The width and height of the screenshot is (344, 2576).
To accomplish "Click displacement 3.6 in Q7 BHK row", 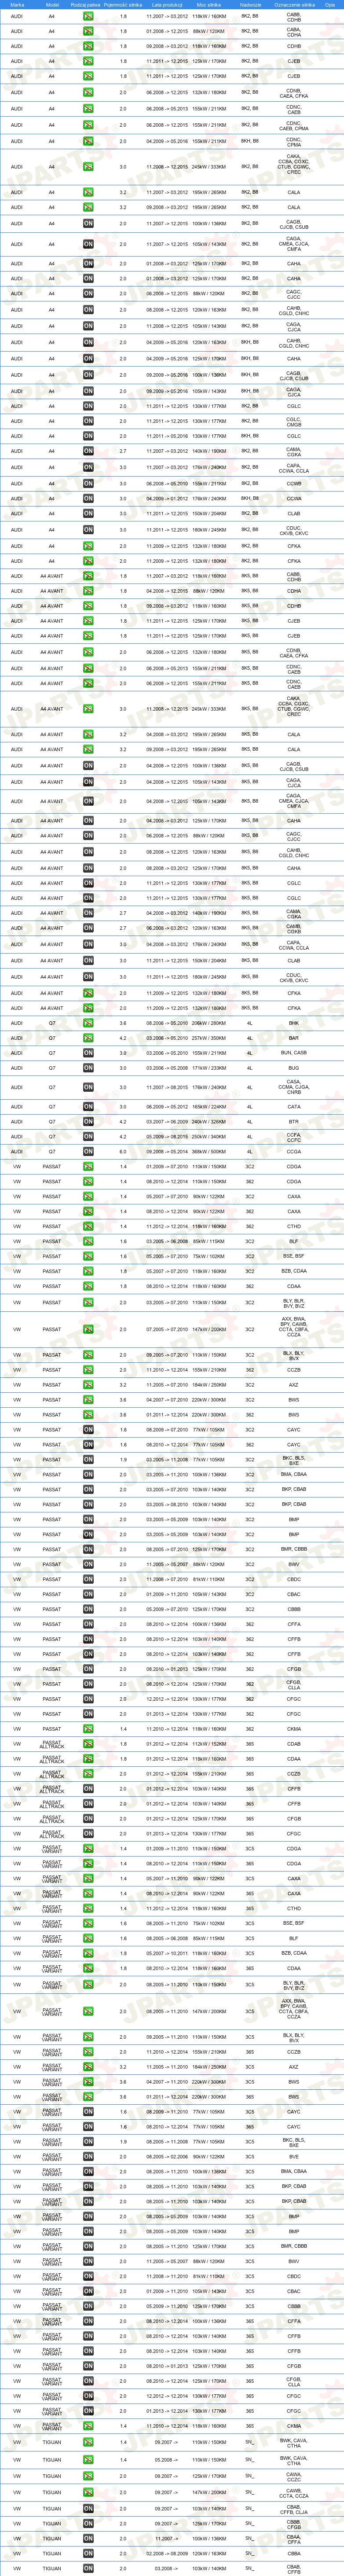I will 123,1023.
